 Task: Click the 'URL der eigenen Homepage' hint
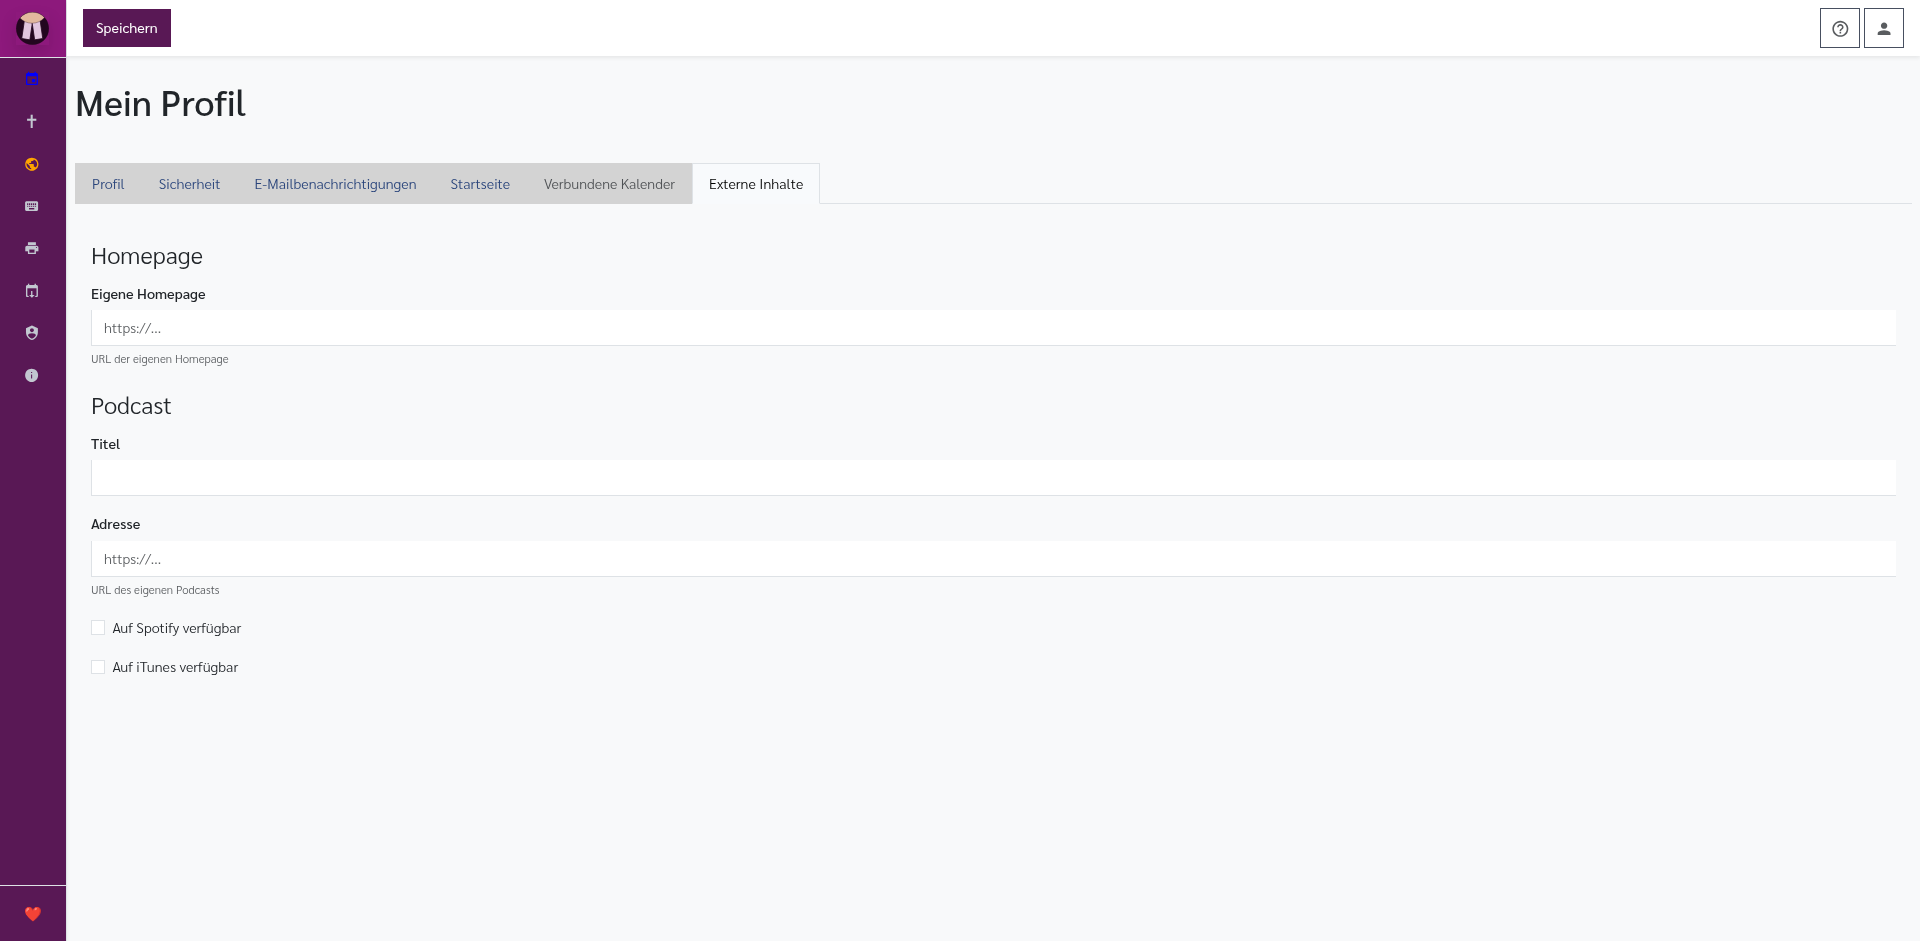coord(160,359)
